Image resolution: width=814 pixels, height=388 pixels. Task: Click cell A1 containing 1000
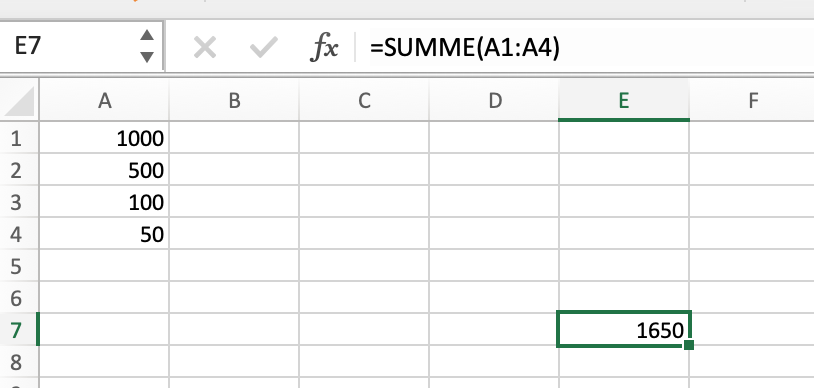pos(104,138)
